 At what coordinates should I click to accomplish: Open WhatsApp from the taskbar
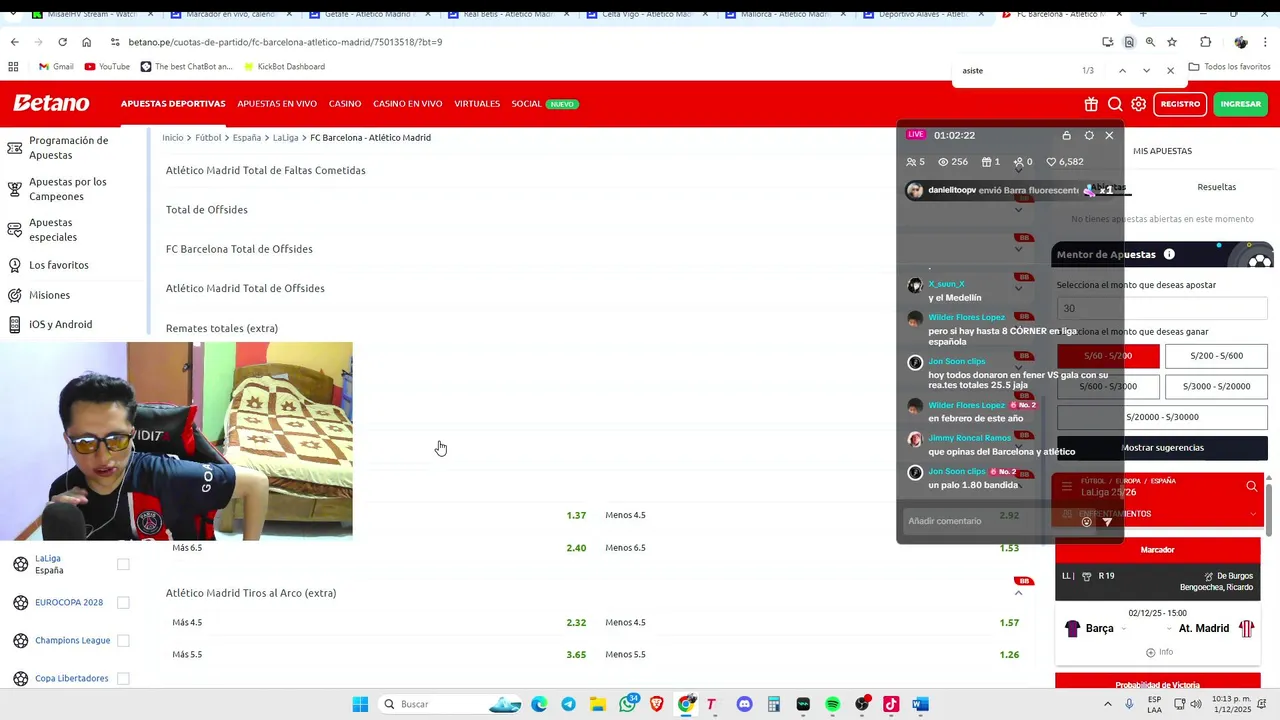tap(628, 704)
